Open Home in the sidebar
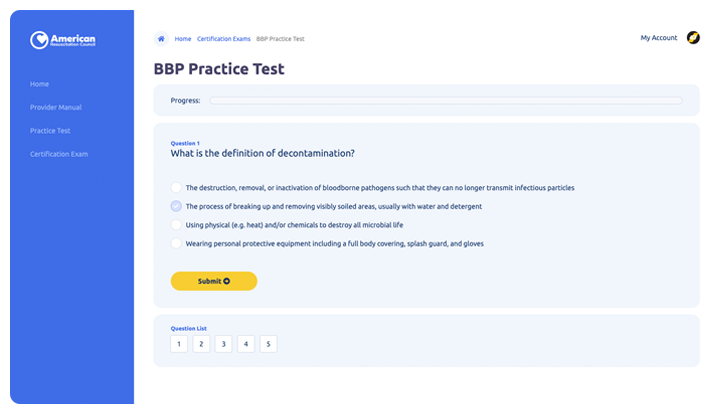727x416 pixels. point(39,84)
